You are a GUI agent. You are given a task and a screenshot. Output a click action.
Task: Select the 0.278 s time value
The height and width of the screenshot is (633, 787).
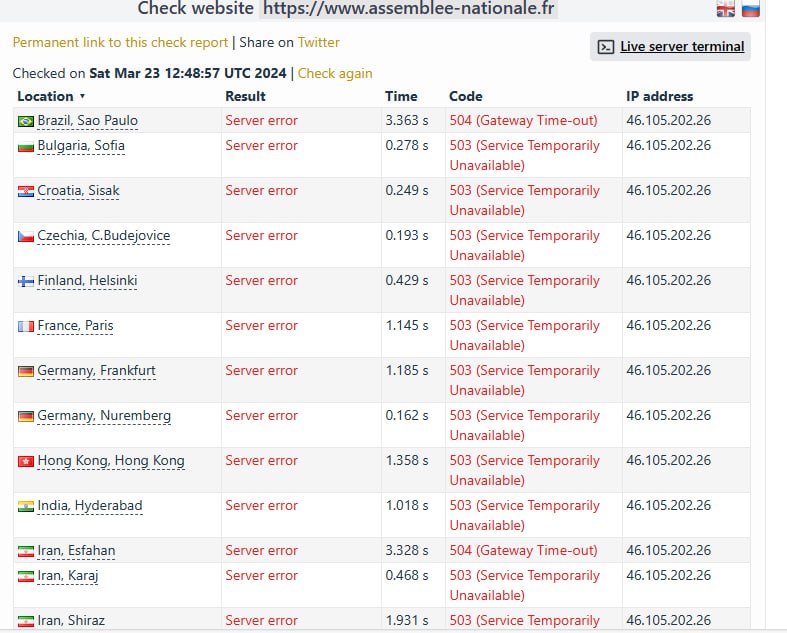click(407, 146)
